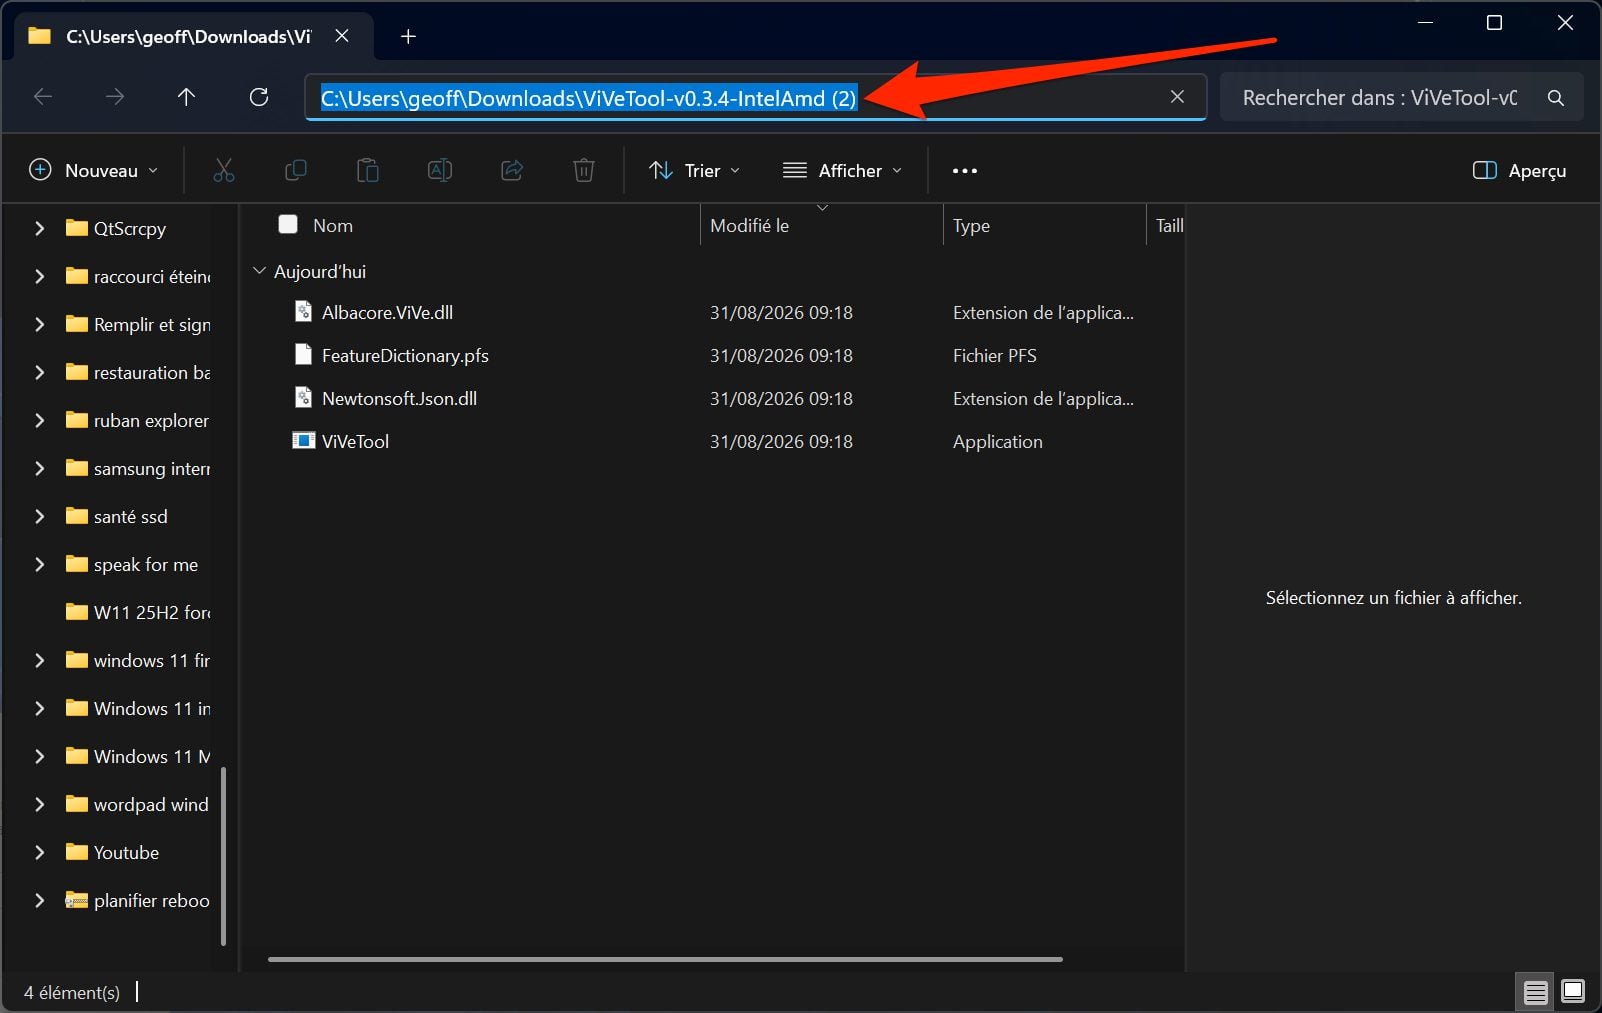
Task: Switch to large icons view layout
Action: [1573, 992]
